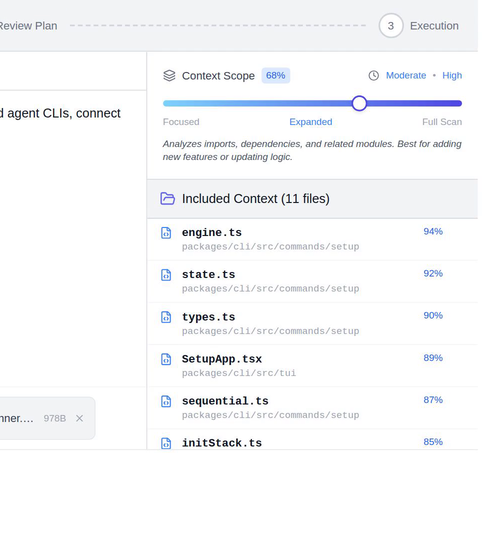Click the Context Scope title
490x540 pixels.
(x=218, y=76)
